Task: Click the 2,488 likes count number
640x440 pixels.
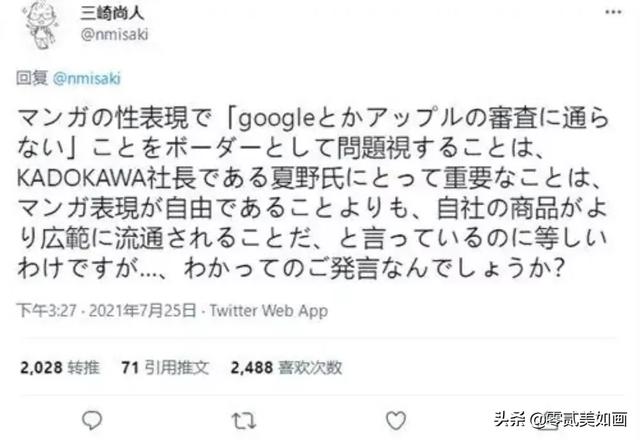Action: (252, 368)
